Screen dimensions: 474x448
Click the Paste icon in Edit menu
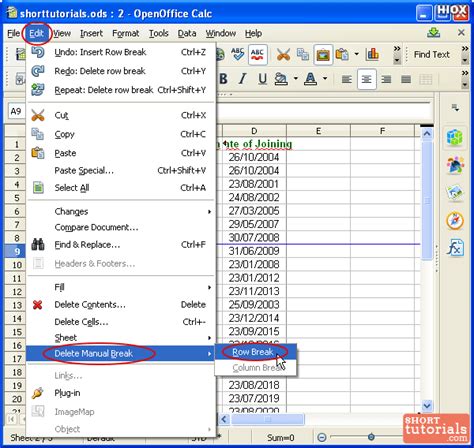click(38, 153)
